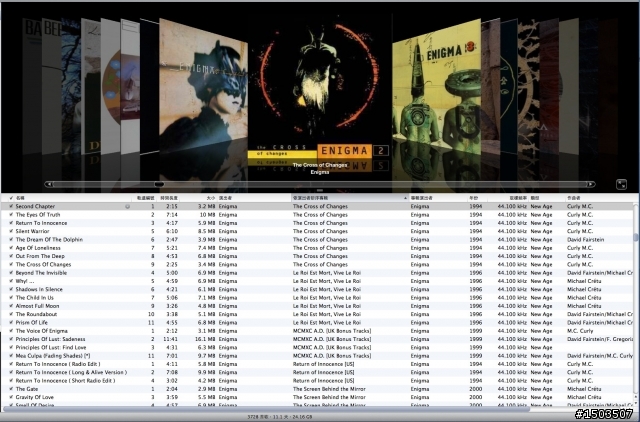The image size is (640, 422).
Task: Select the masked woman Enigma album cover
Action: [203, 84]
